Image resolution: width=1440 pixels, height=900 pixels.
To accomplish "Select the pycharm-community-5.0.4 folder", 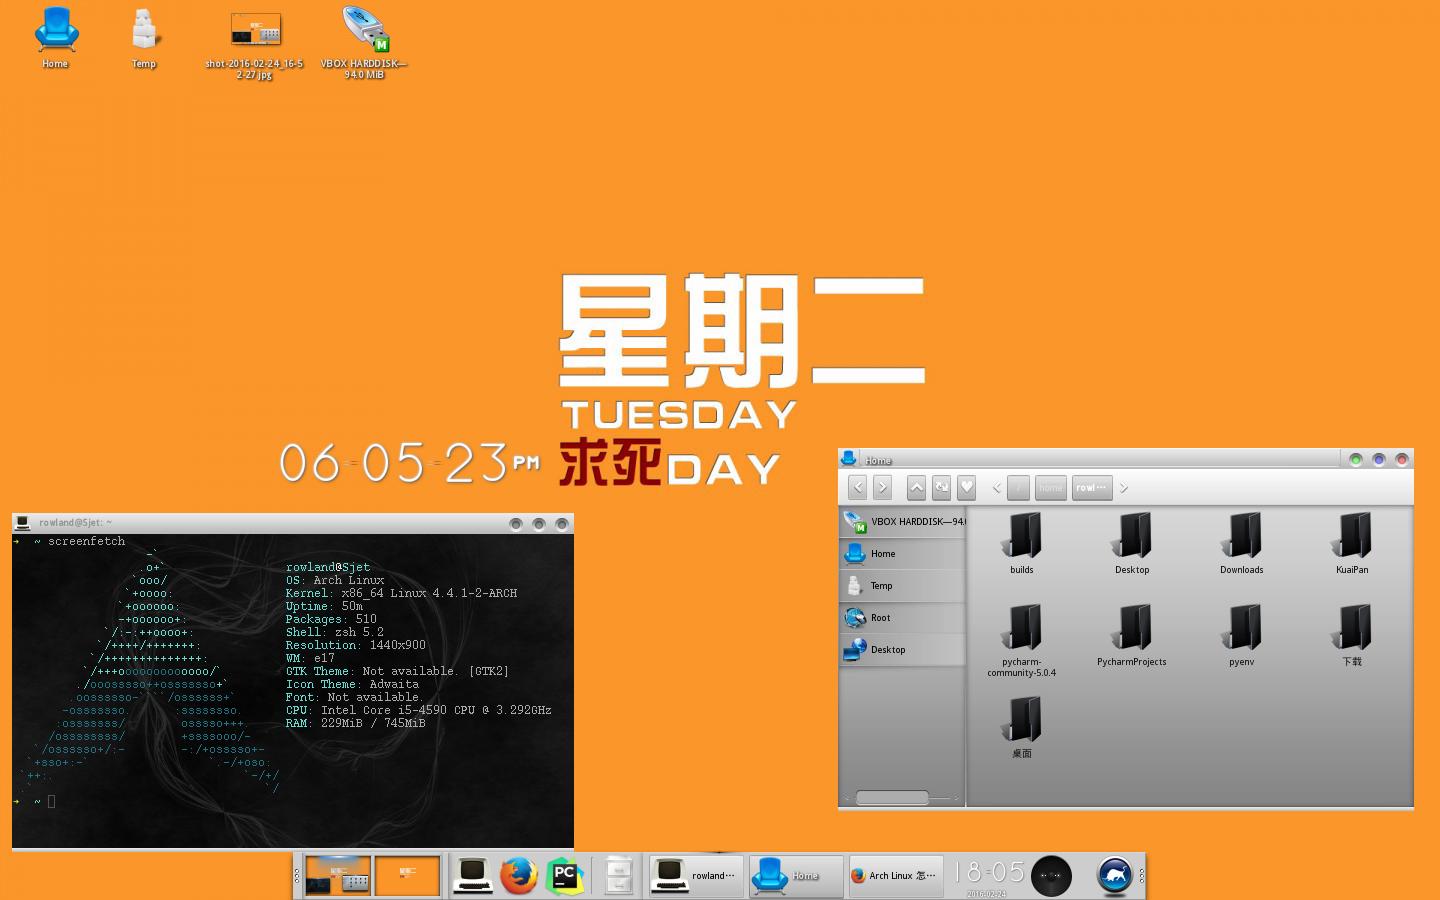I will pos(1022,640).
